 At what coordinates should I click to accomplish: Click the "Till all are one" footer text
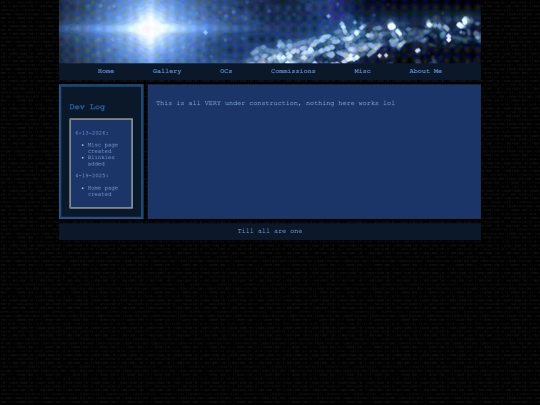click(270, 231)
